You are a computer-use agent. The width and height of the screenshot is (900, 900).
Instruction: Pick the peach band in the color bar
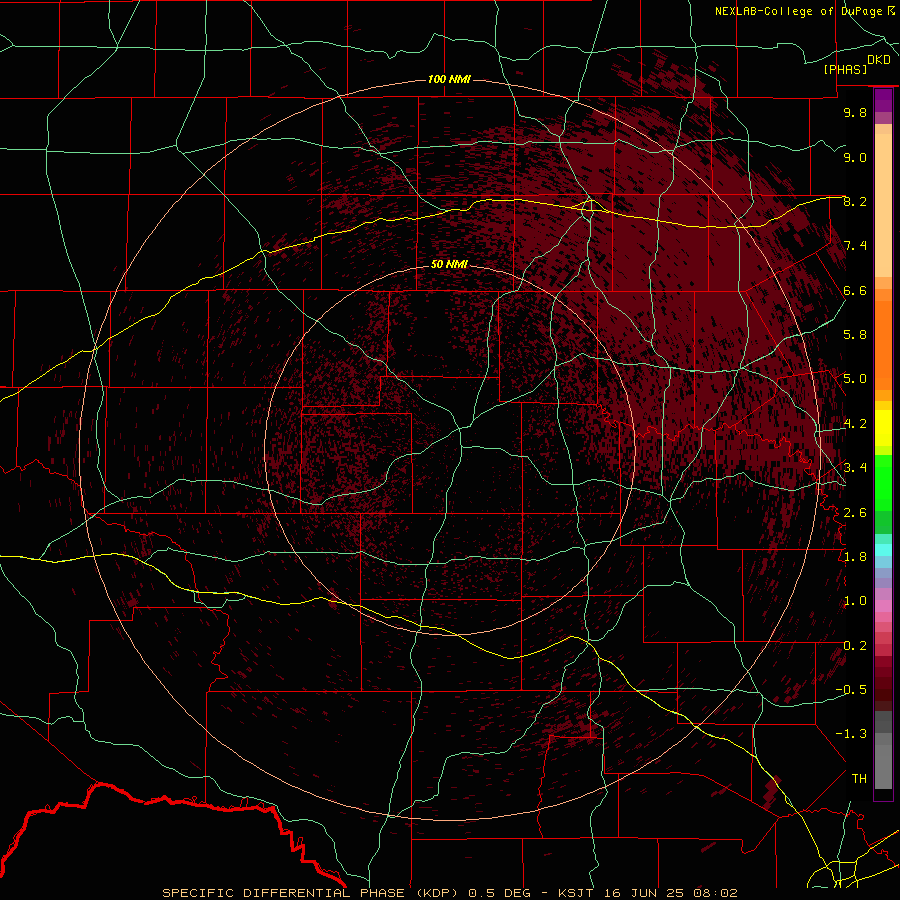[x=883, y=205]
